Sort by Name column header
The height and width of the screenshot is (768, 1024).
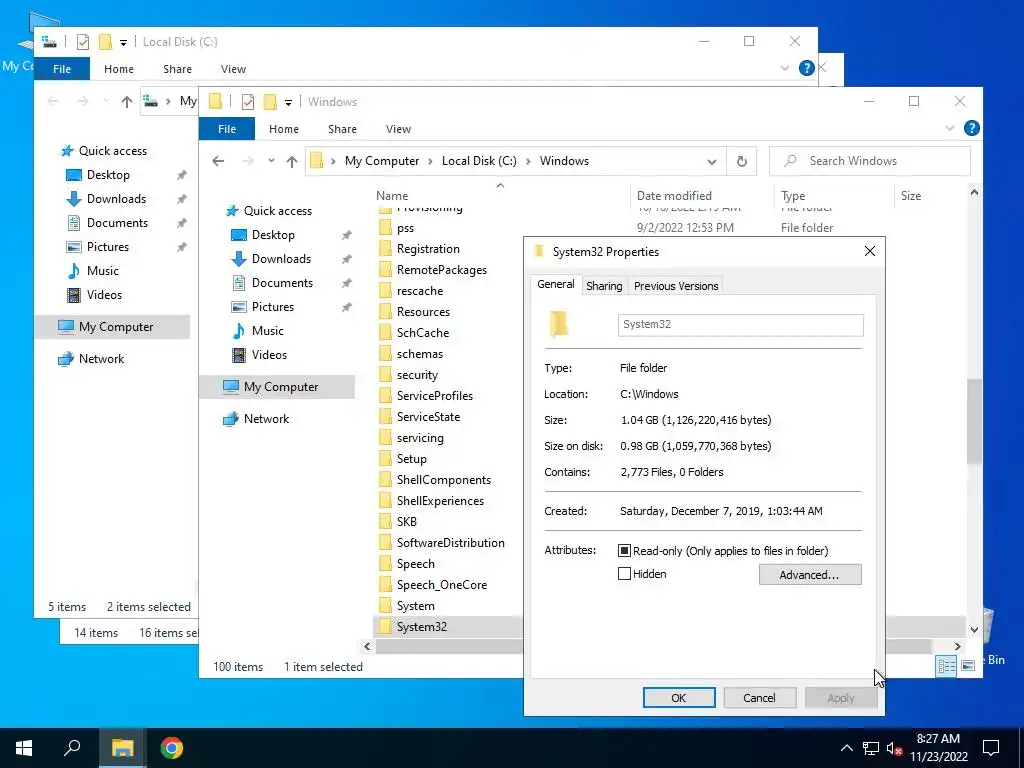coord(500,195)
